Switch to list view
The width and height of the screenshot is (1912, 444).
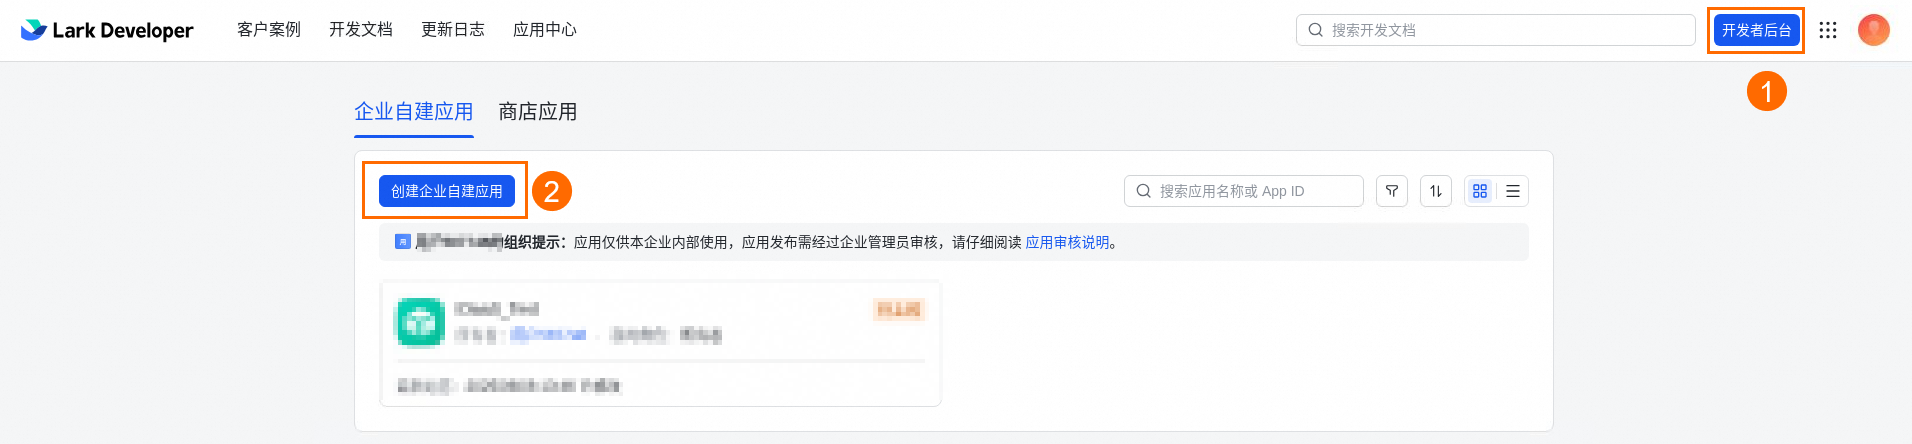[x=1513, y=191]
